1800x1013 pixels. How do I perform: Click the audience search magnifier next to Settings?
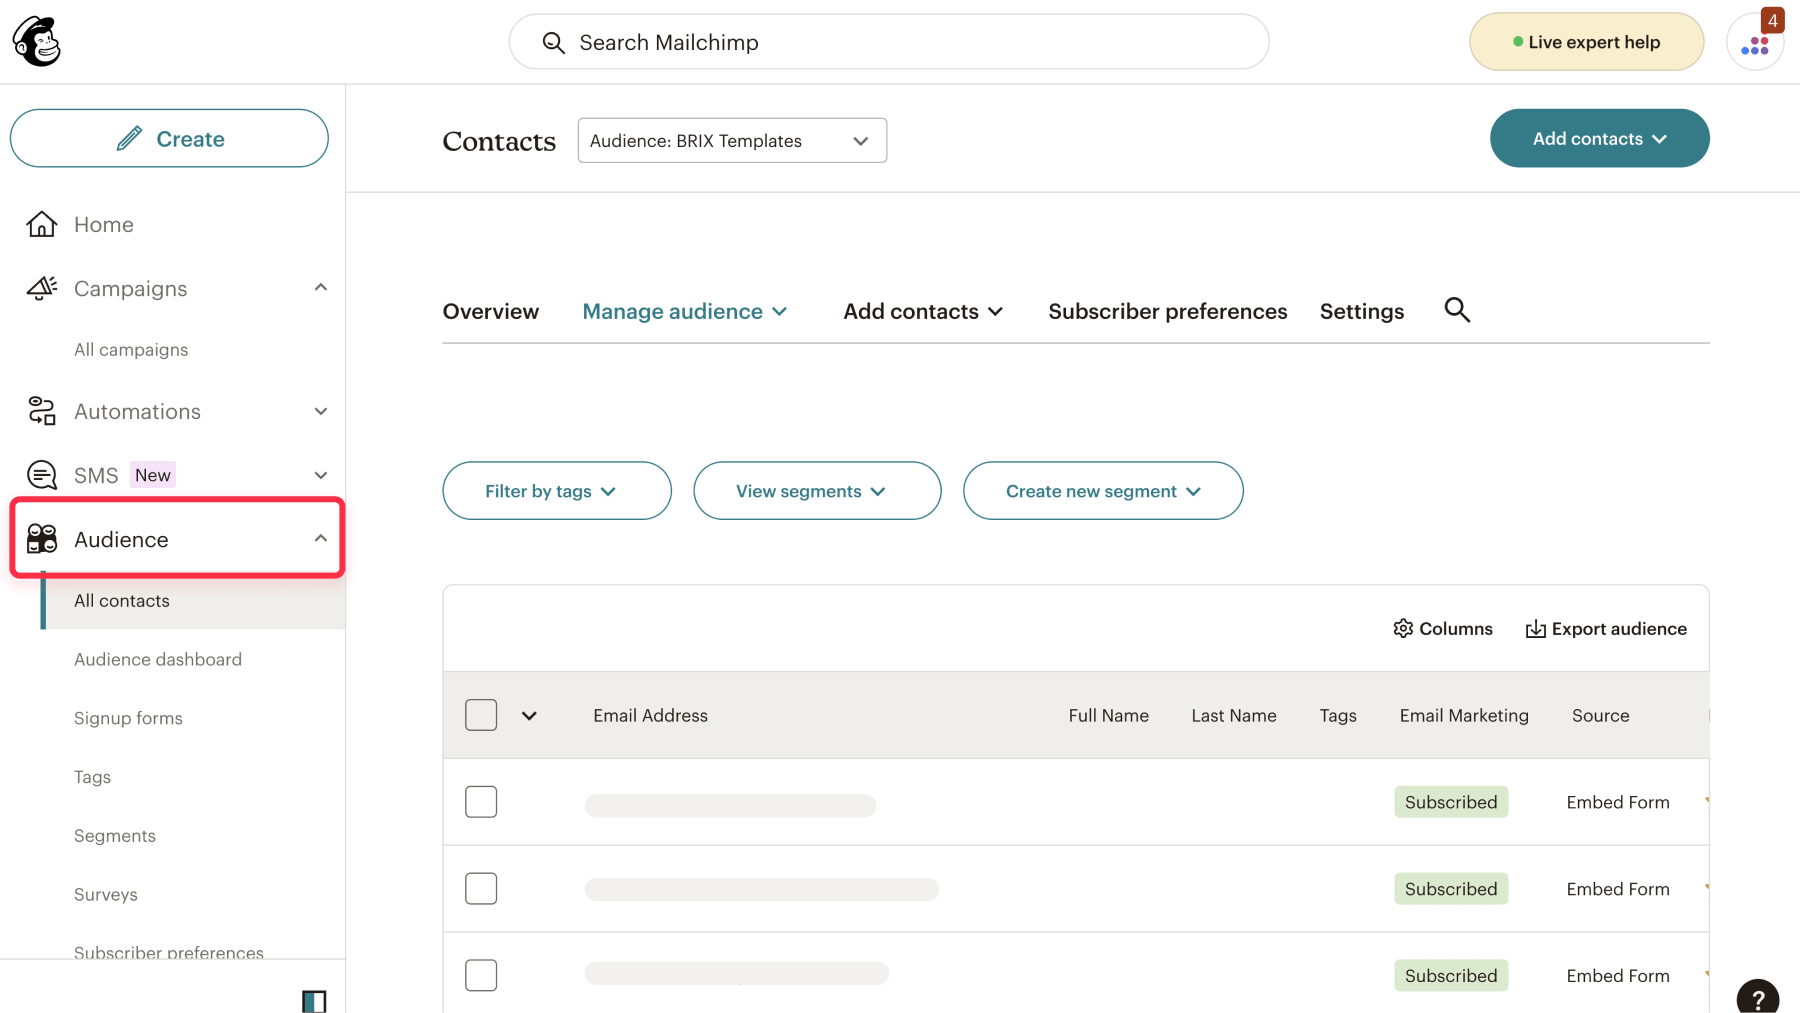click(1457, 310)
